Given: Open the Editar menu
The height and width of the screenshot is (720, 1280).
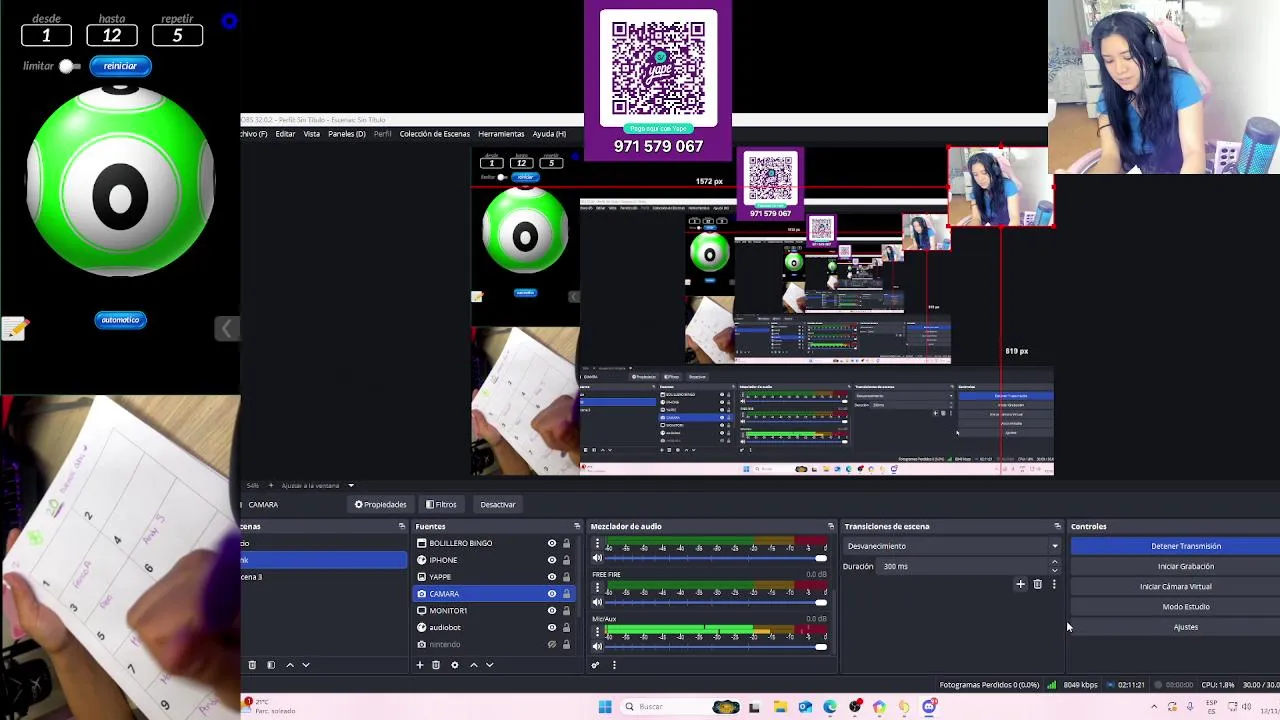Looking at the screenshot, I should pos(285,134).
